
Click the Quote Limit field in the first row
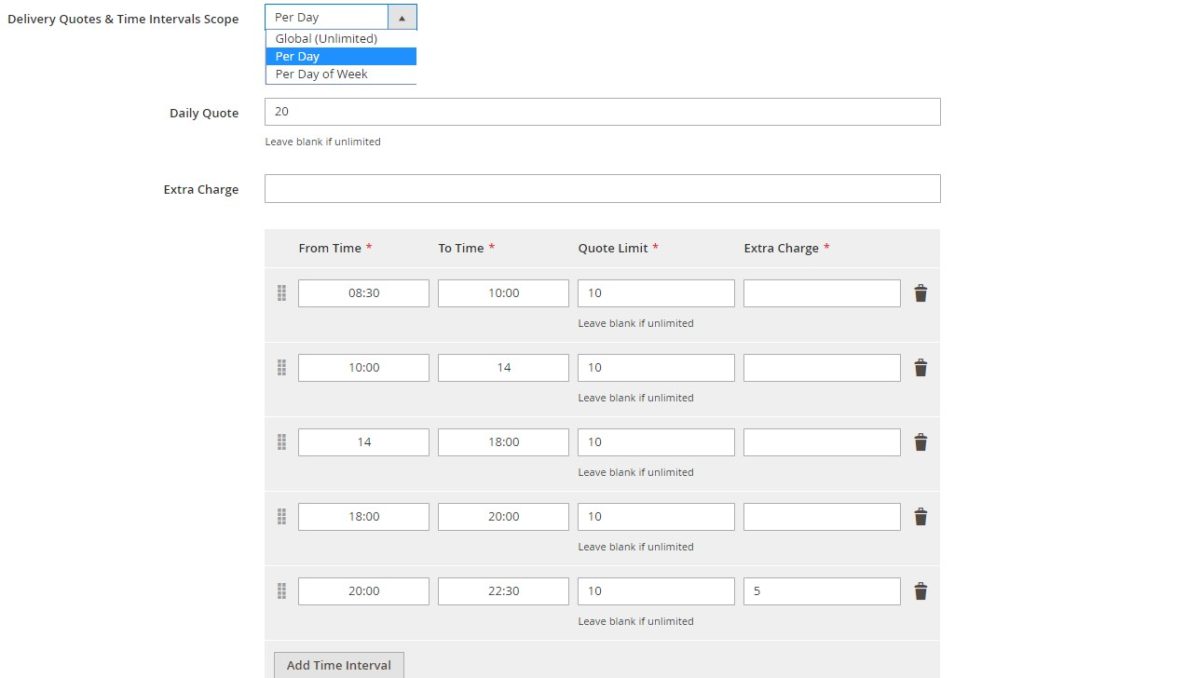[x=655, y=292]
